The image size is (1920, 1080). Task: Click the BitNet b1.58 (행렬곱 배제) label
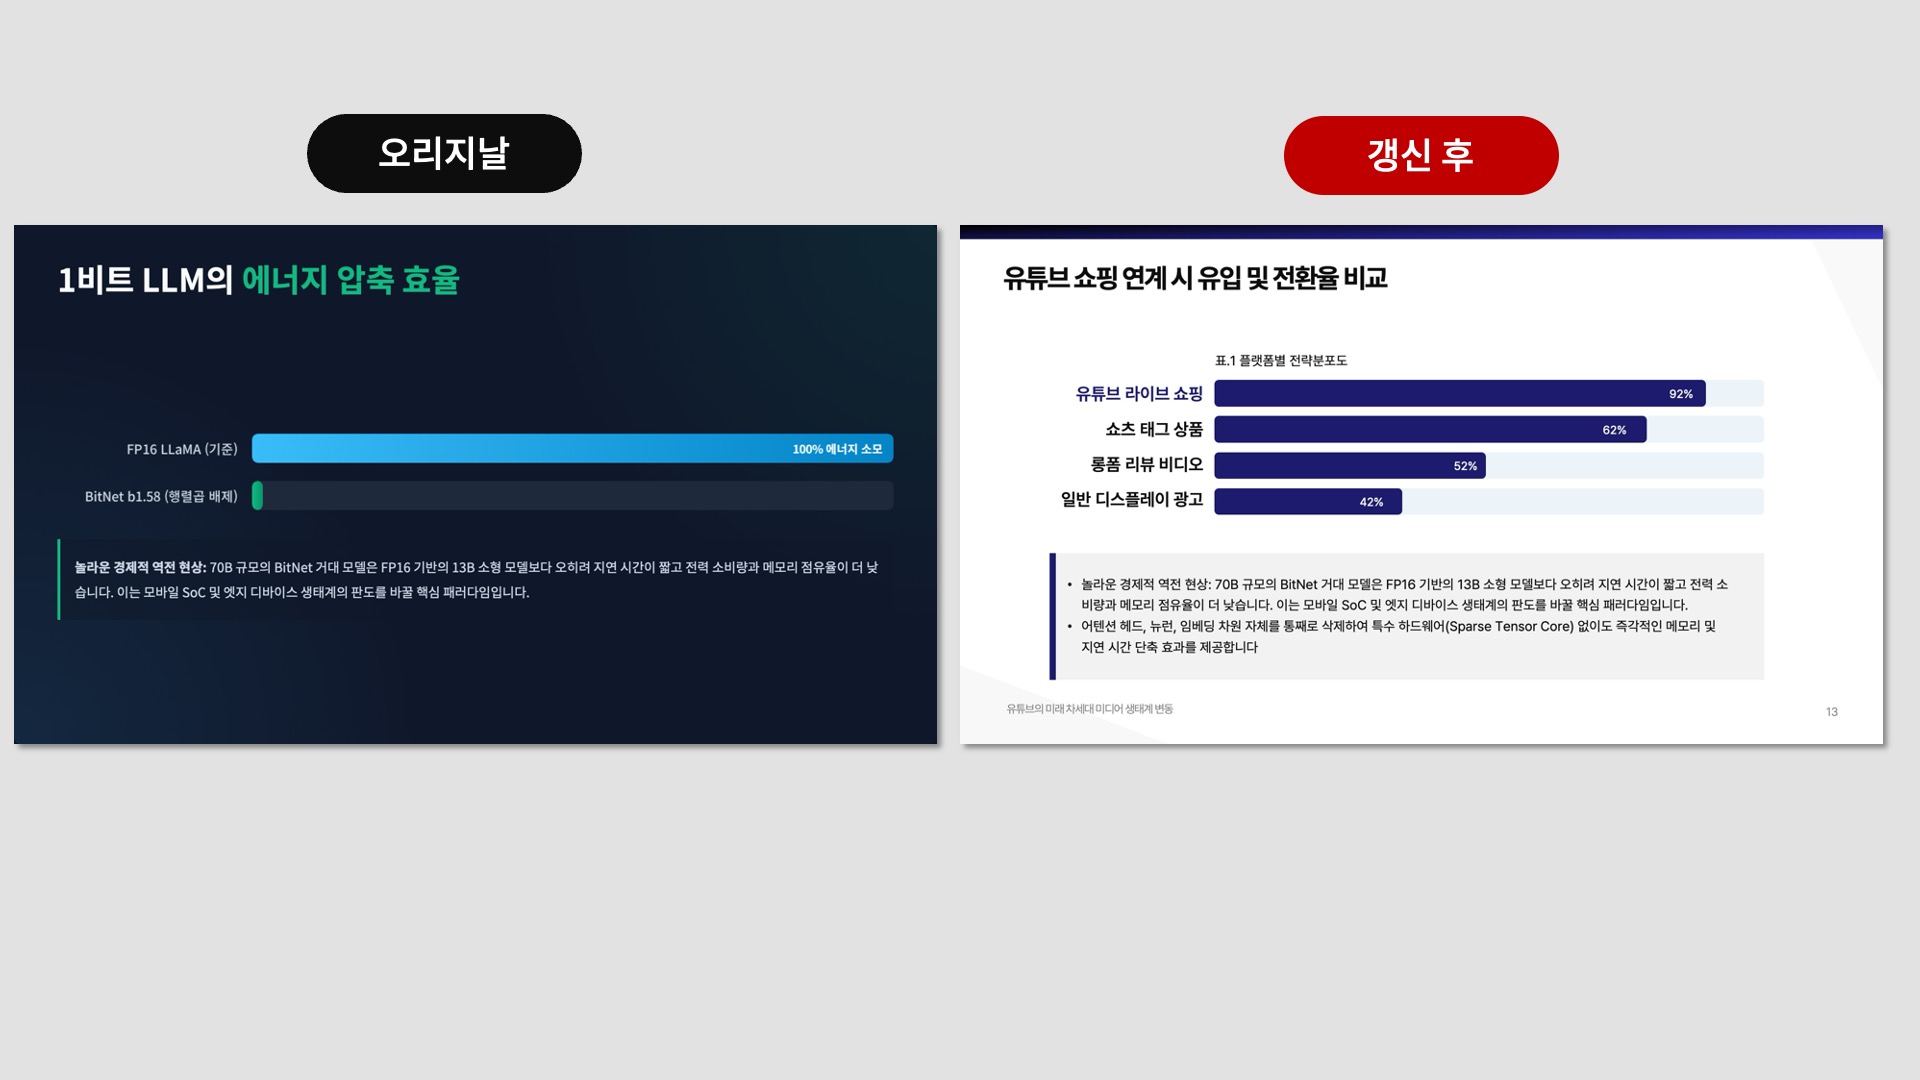click(161, 496)
